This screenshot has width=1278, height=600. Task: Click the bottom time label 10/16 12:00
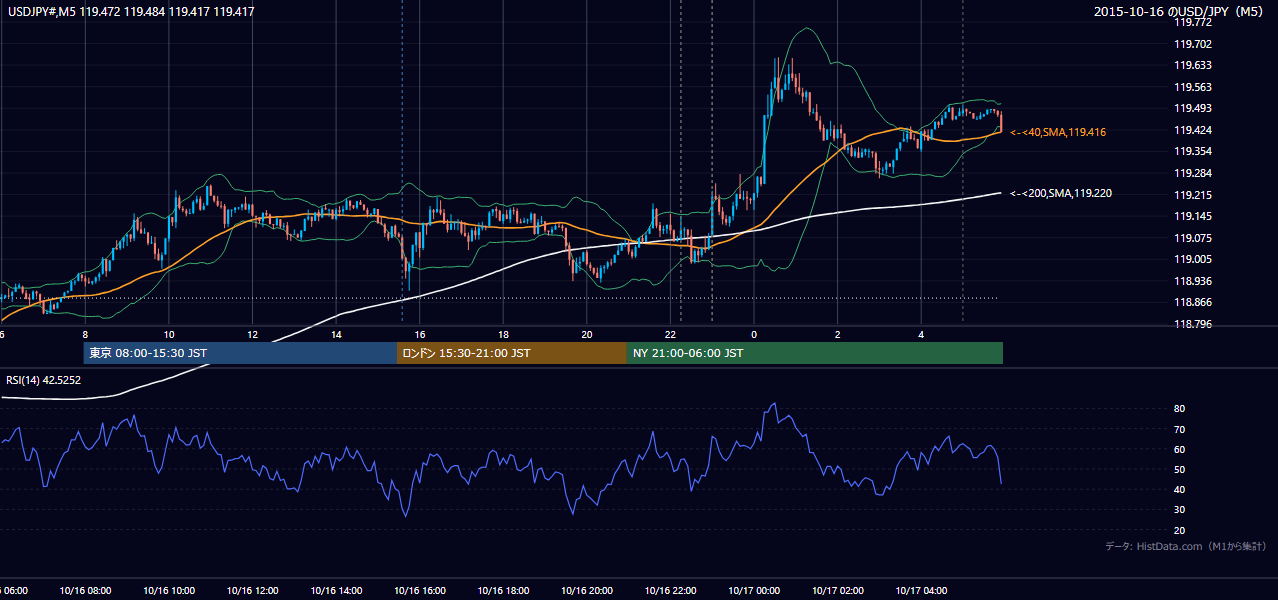252,591
